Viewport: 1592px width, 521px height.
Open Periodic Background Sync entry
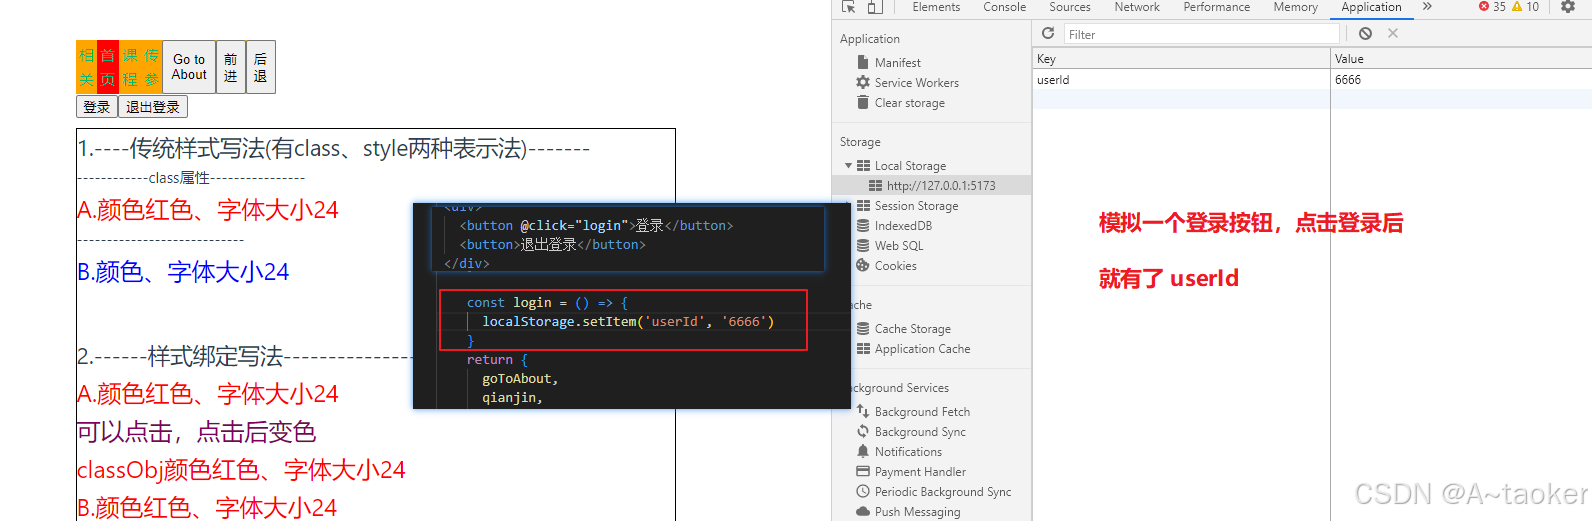coord(934,491)
